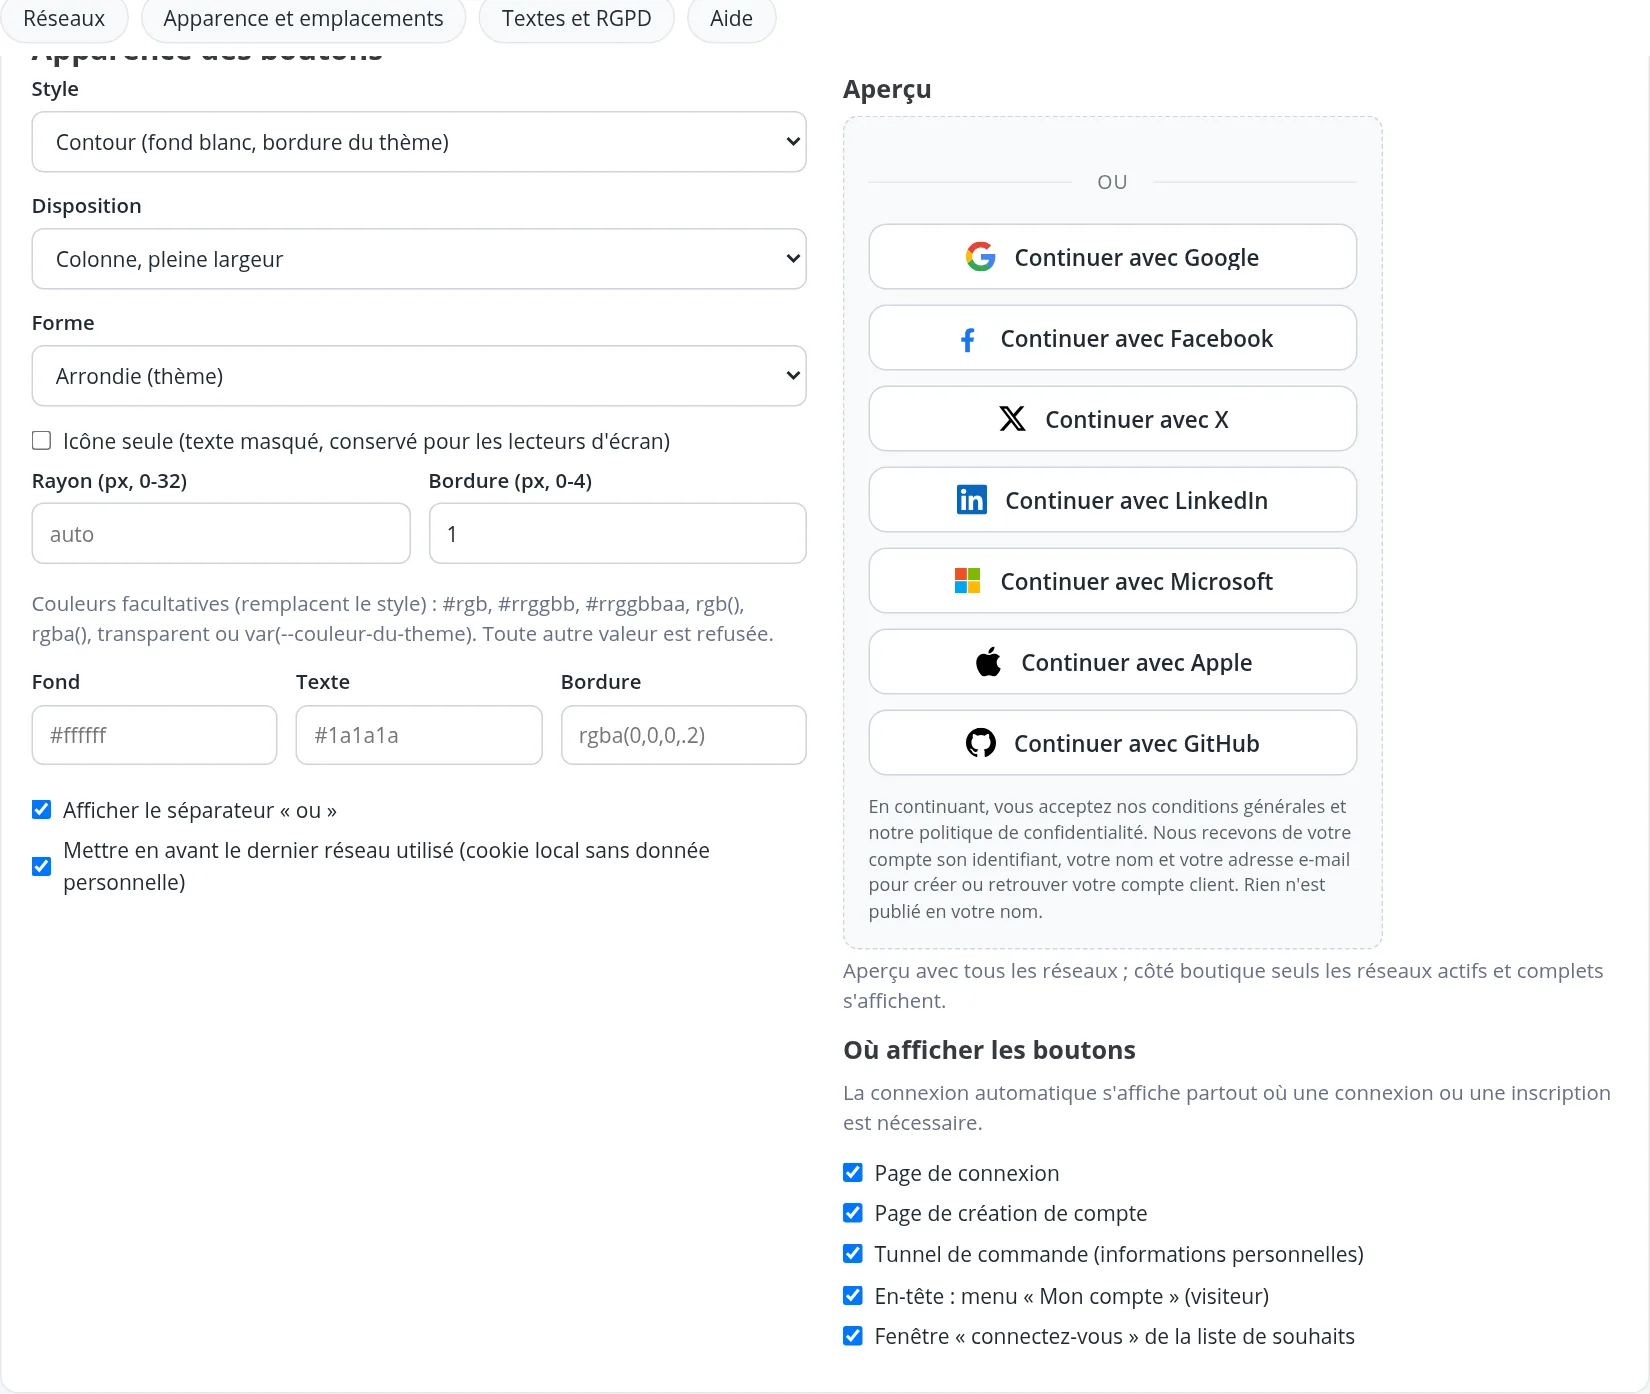
Task: Click 'Continuer avec LinkedIn' button text
Action: click(1136, 501)
